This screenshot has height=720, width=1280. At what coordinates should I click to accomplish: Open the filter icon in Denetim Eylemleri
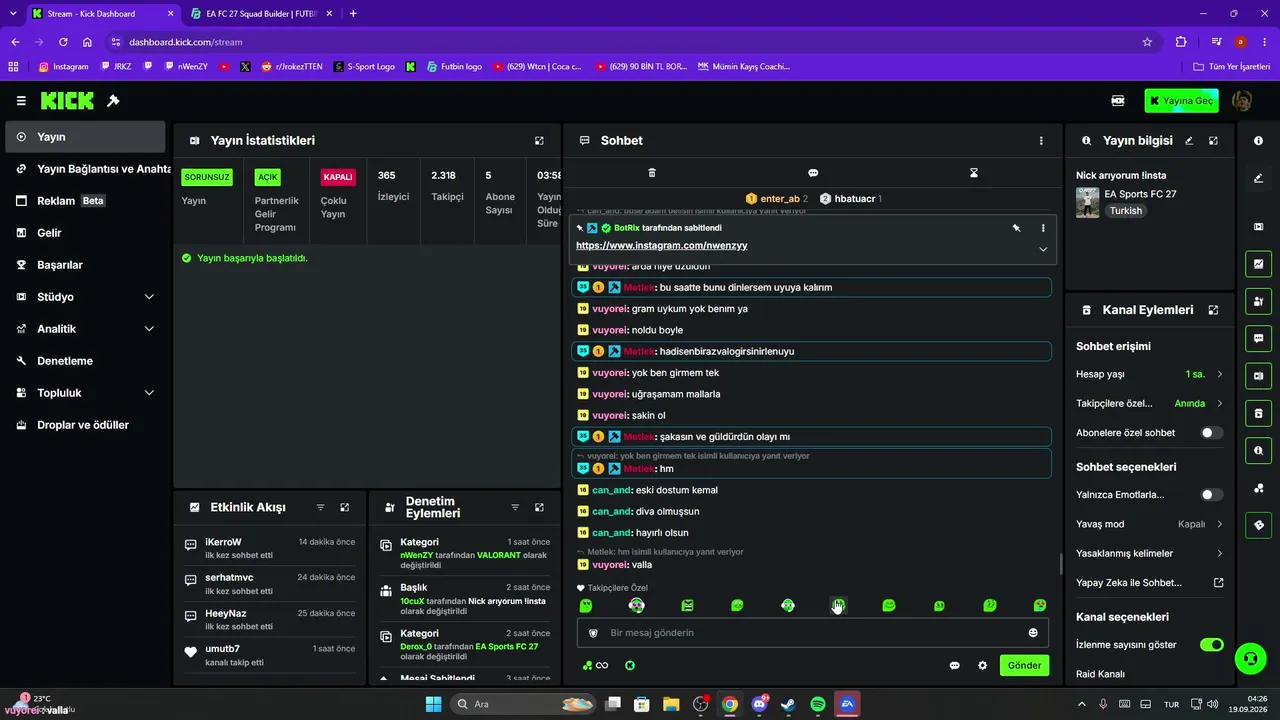pyautogui.click(x=515, y=508)
